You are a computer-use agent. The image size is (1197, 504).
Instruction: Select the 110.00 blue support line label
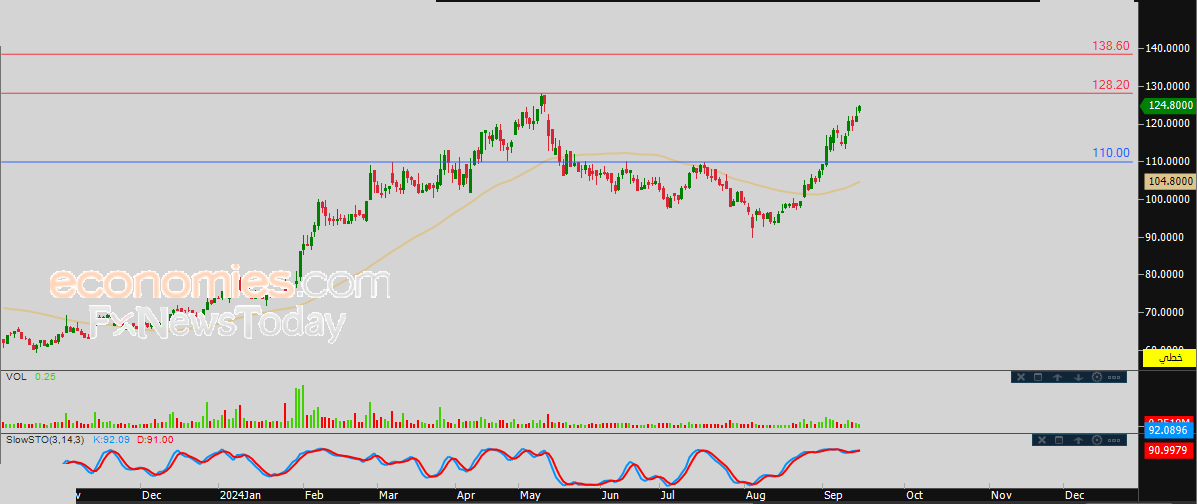click(x=1111, y=153)
